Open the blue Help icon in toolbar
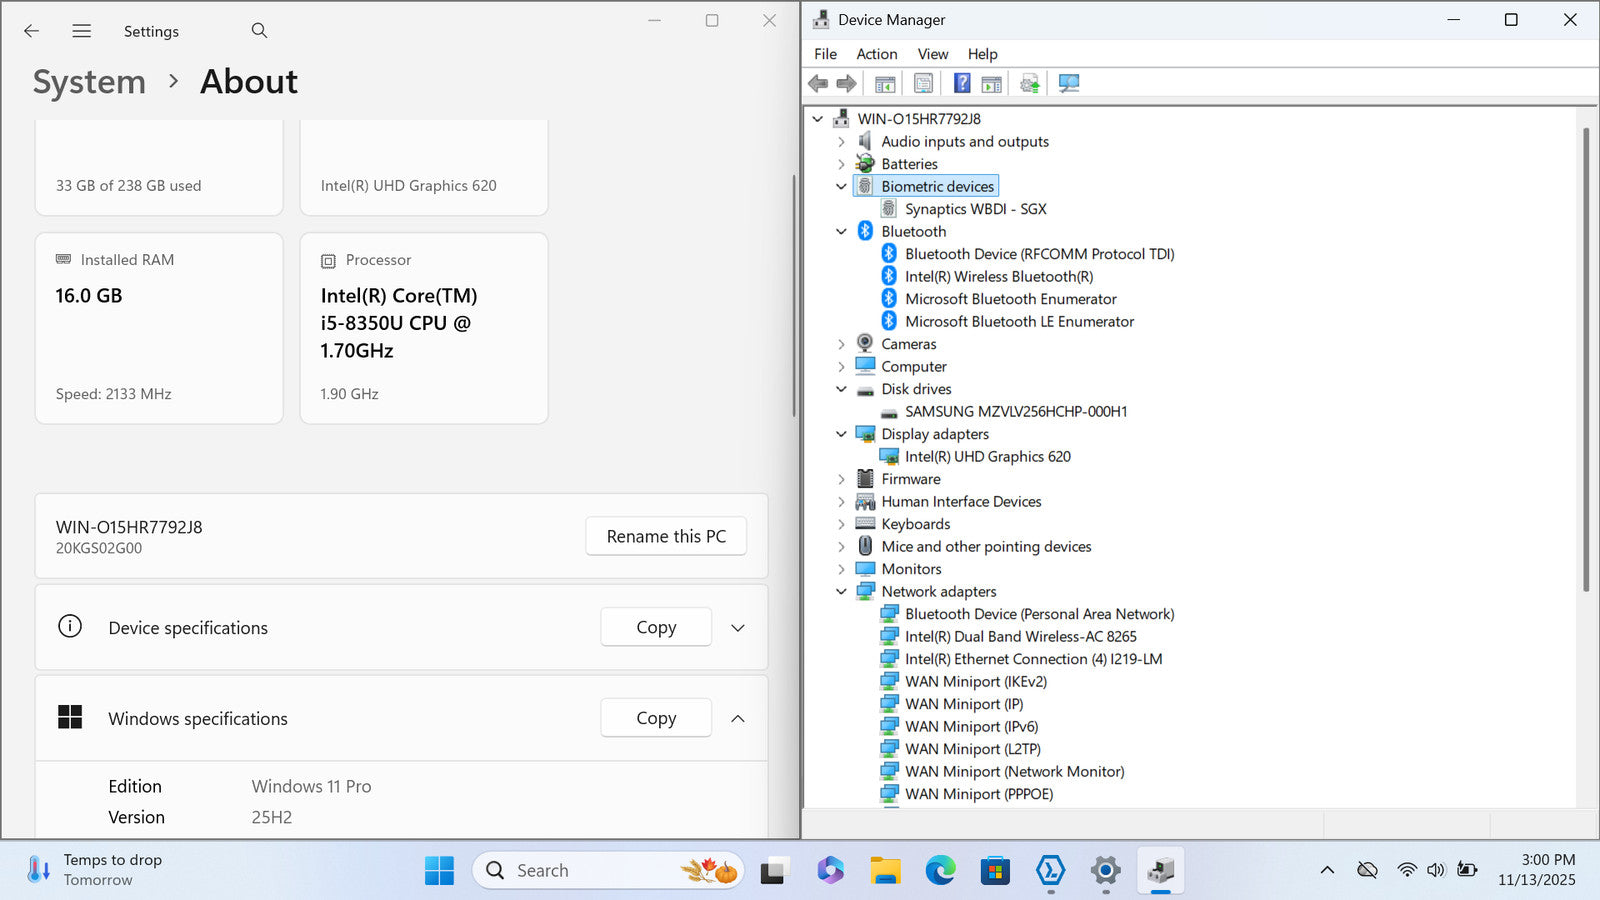The height and width of the screenshot is (900, 1600). pos(961,83)
